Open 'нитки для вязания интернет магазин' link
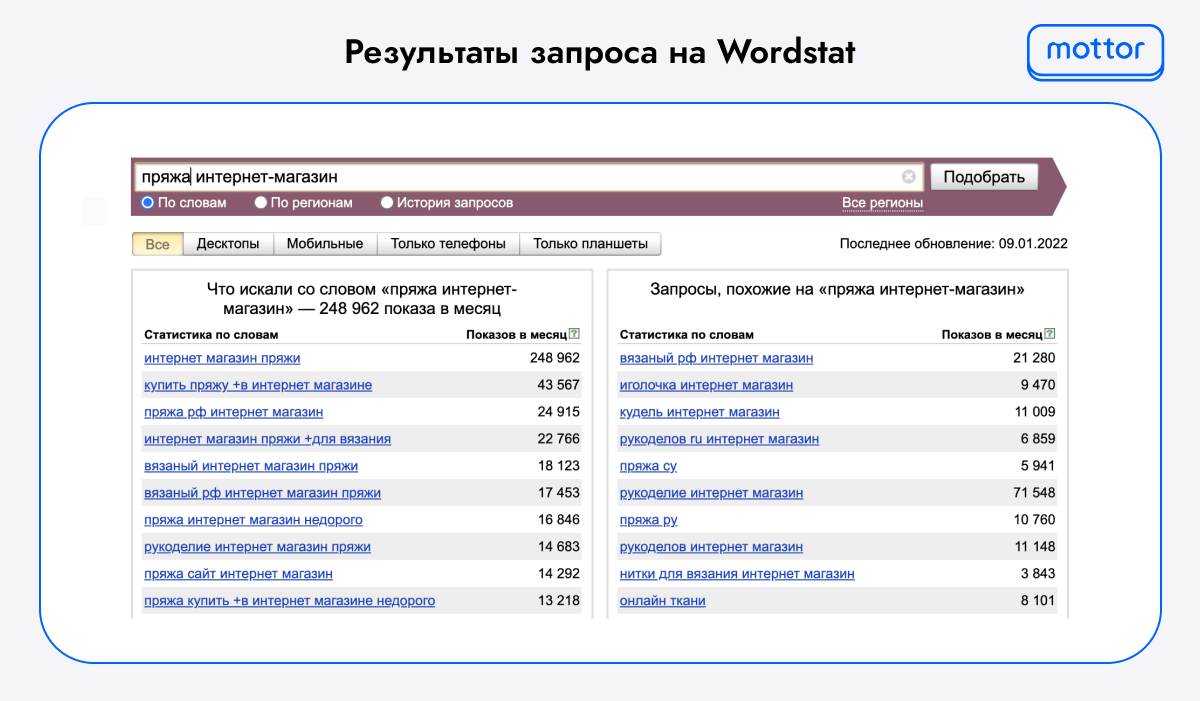 737,574
